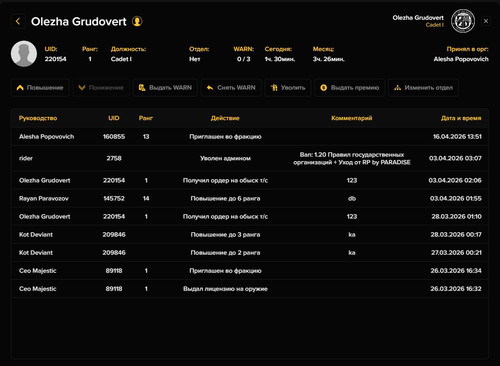This screenshot has width=500, height=366.
Task: Click the Понижение demote button
Action: [x=101, y=88]
